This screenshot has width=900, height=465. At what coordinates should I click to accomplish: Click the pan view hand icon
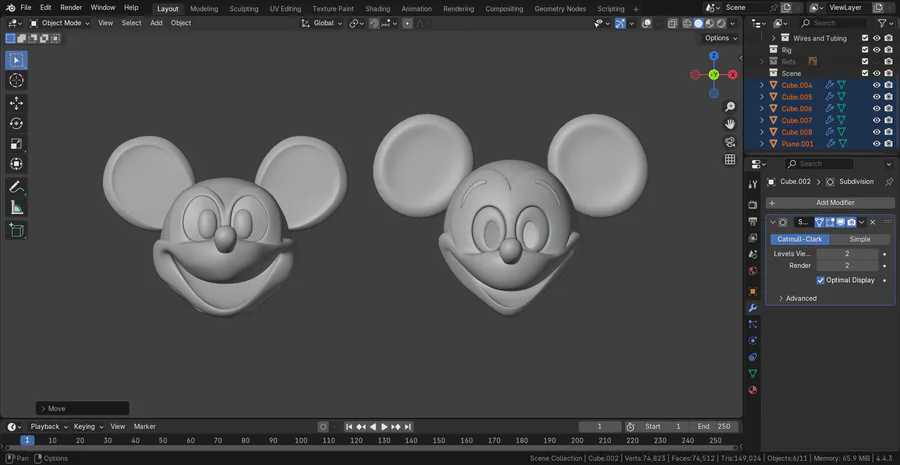tap(730, 124)
